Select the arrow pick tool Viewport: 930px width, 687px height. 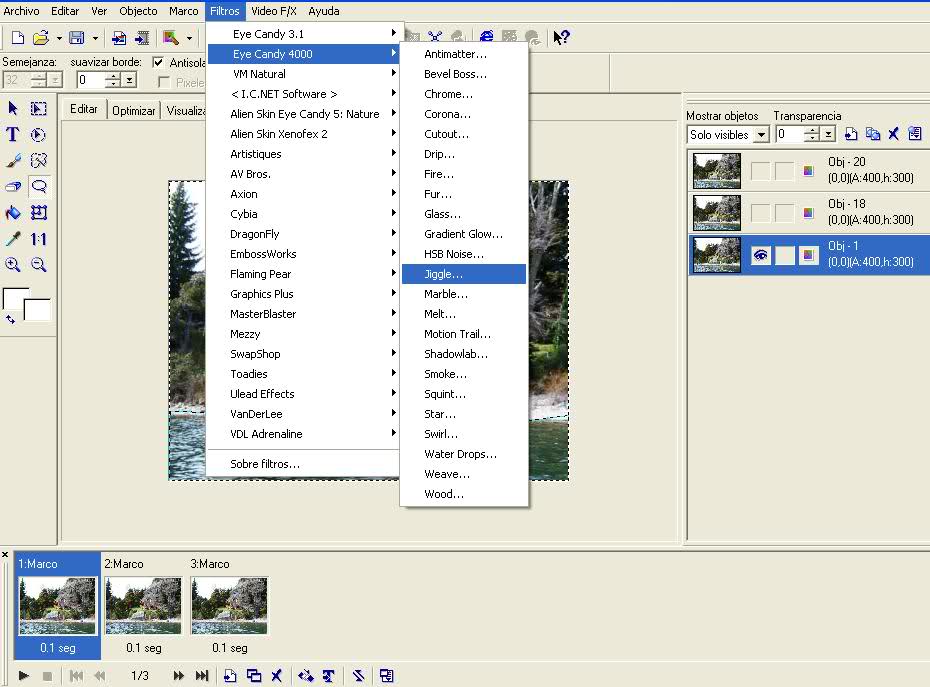(12, 109)
